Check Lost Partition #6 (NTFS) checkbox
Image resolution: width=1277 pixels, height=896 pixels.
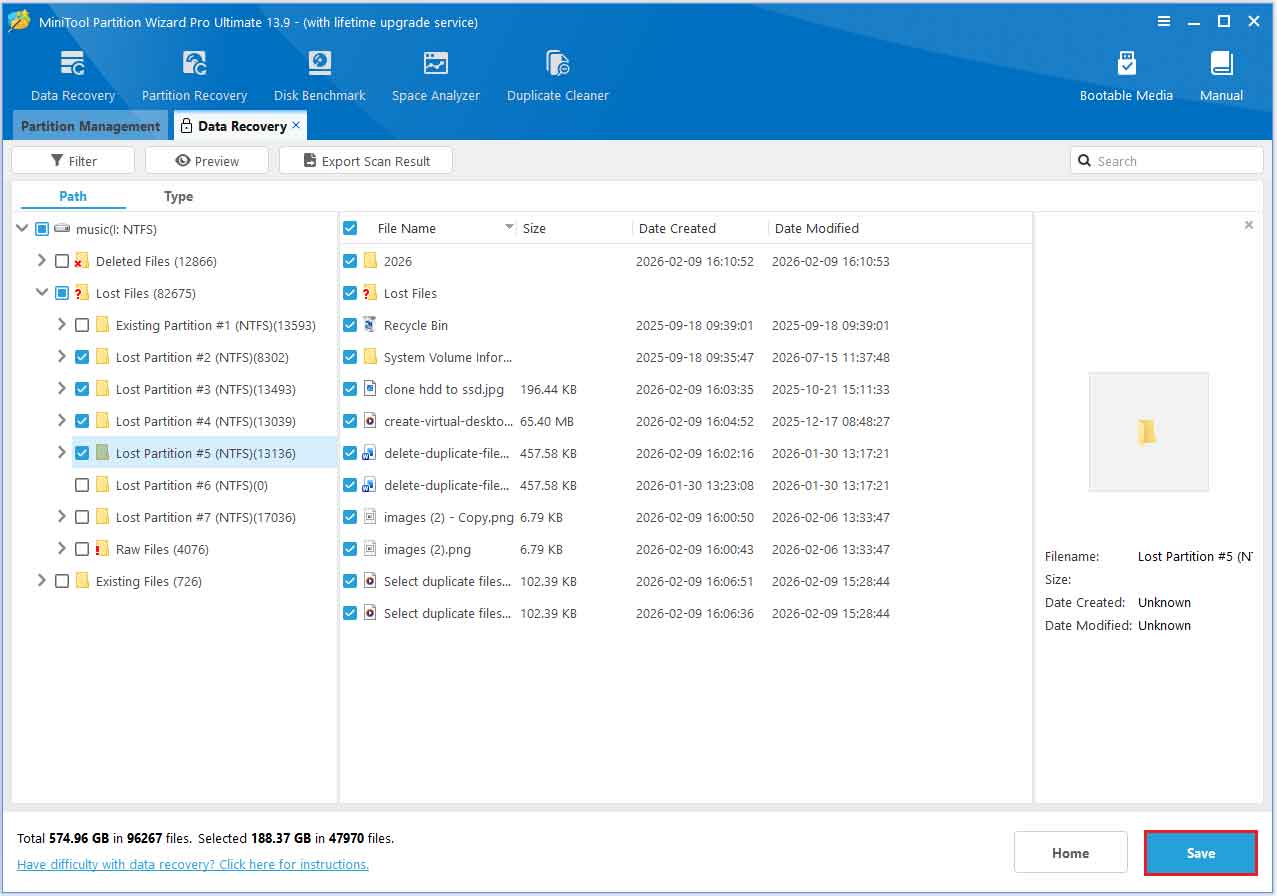82,485
